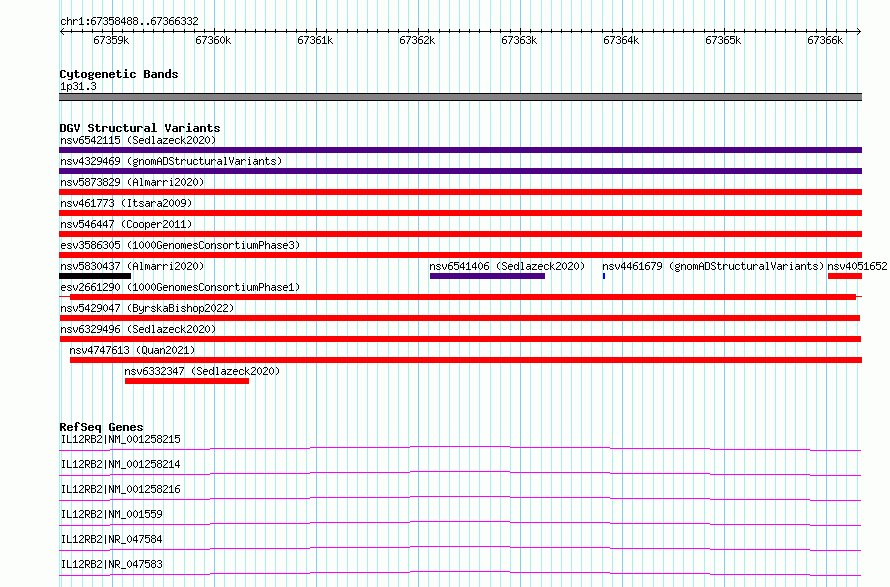Viewport: 890px width, 587px height.
Task: Open the nsv546447 (Cooper2011) entry
Action: click(x=126, y=224)
